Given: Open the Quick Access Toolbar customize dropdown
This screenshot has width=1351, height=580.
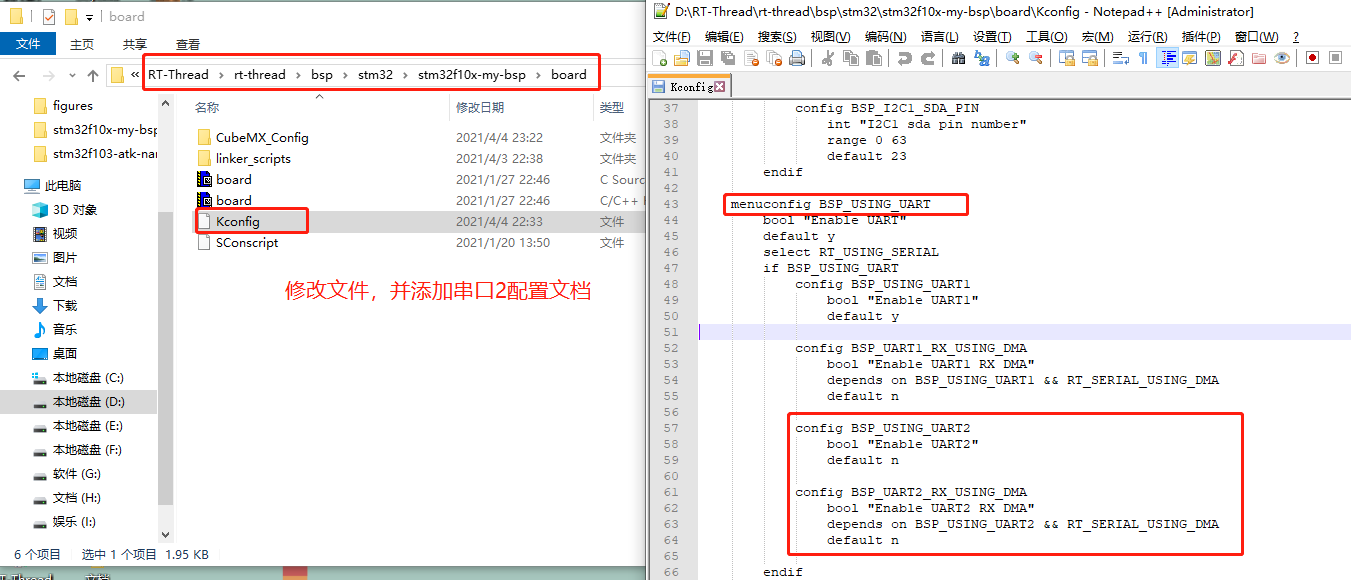Looking at the screenshot, I should 89,17.
